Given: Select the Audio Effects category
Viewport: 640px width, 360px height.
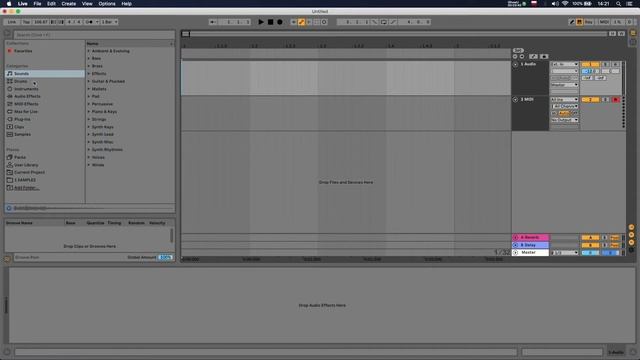Looking at the screenshot, I should [x=27, y=96].
